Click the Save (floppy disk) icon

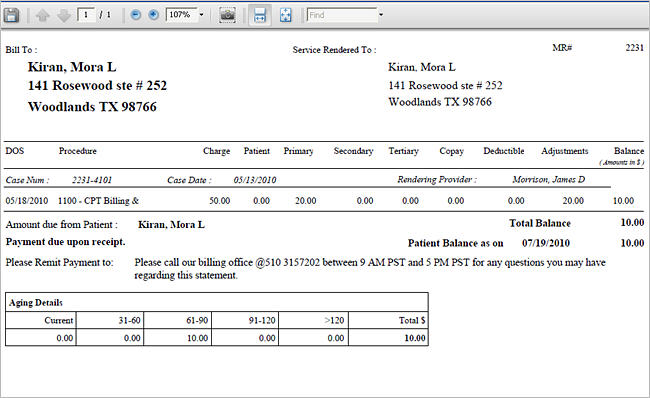click(x=12, y=15)
